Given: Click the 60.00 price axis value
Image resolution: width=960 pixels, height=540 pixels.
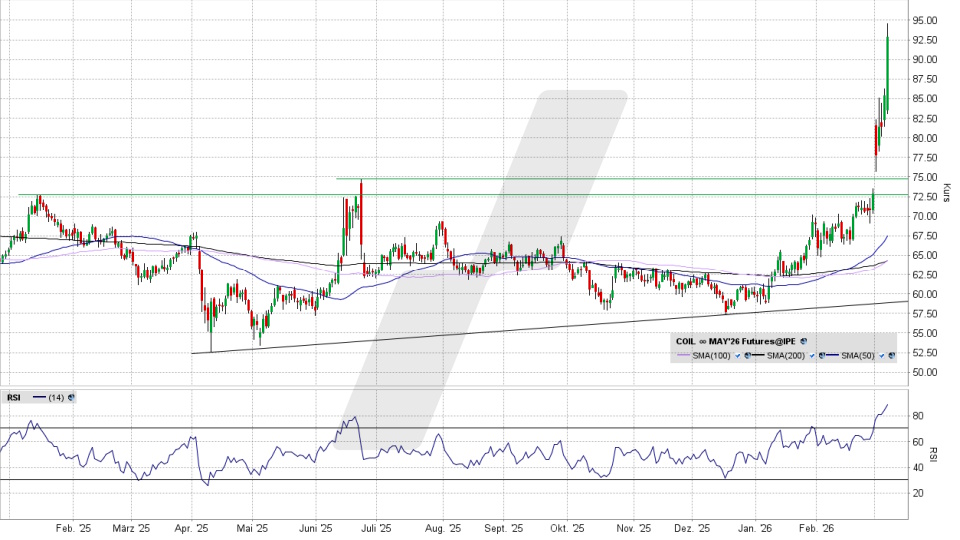Looking at the screenshot, I should pyautogui.click(x=924, y=294).
